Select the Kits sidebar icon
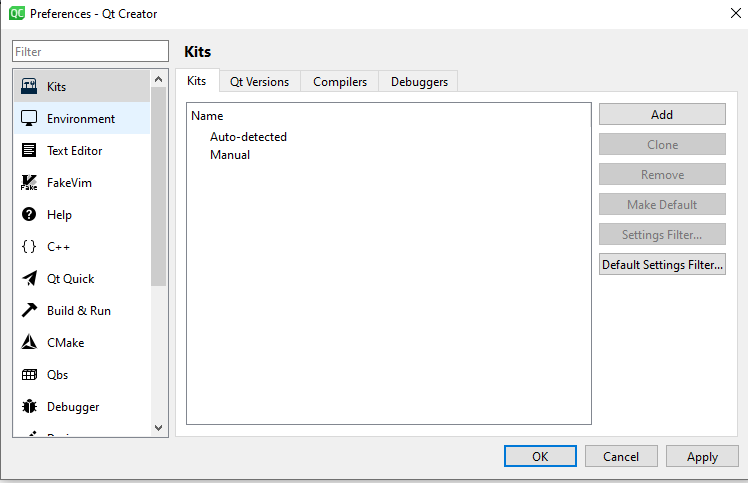 coord(29,86)
